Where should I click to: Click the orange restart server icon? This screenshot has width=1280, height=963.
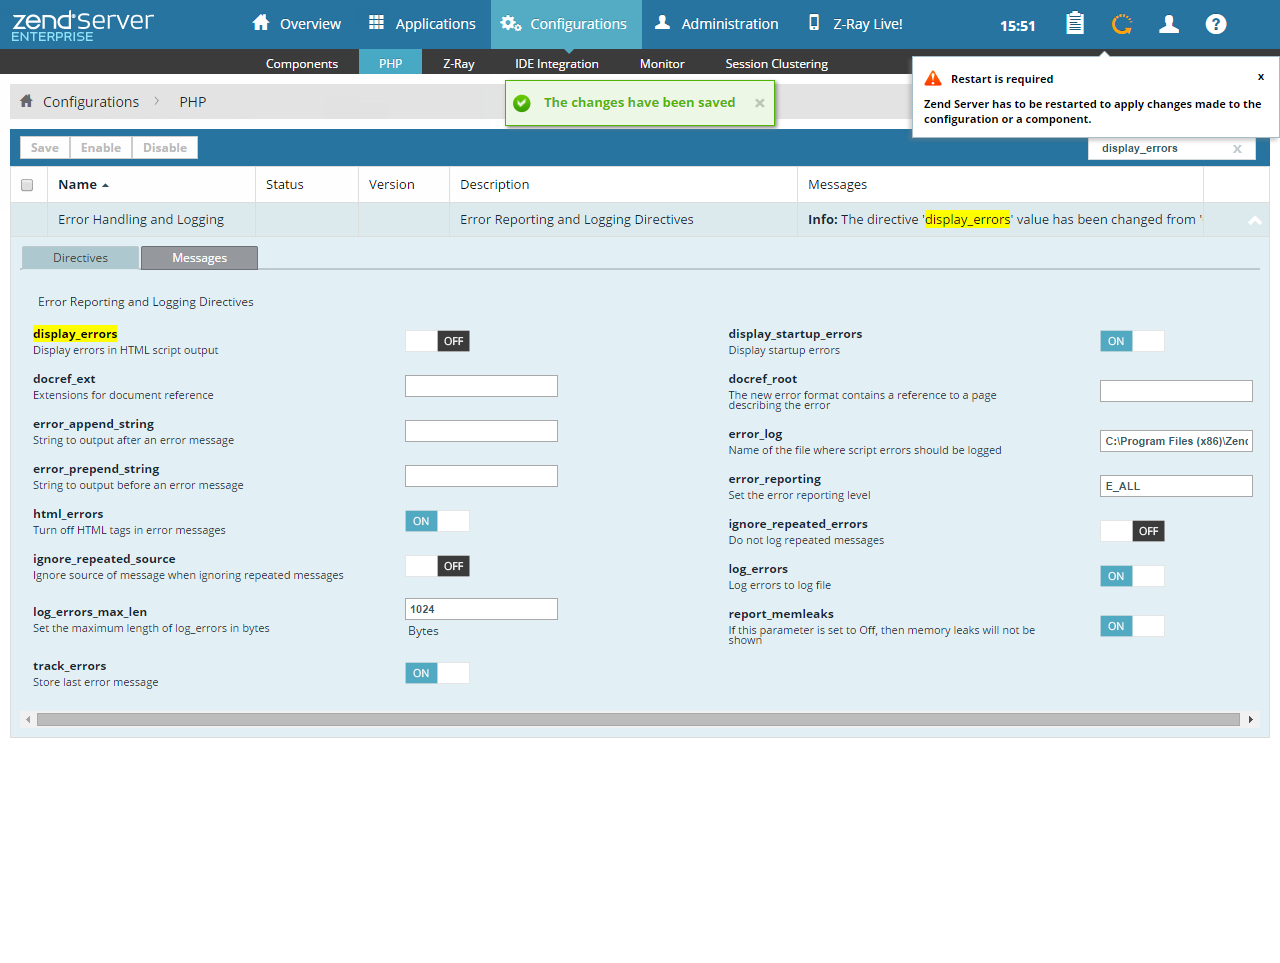click(x=1122, y=24)
